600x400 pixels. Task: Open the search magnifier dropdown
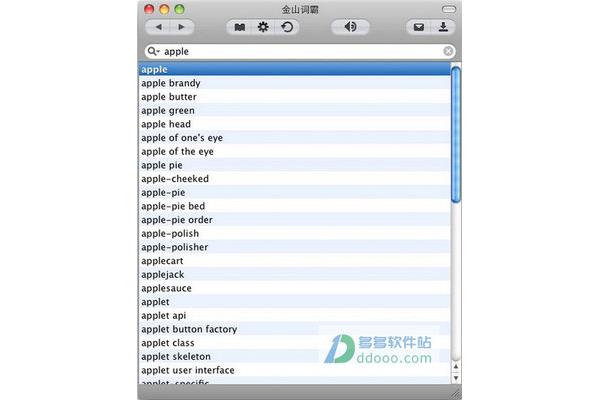[x=153, y=51]
